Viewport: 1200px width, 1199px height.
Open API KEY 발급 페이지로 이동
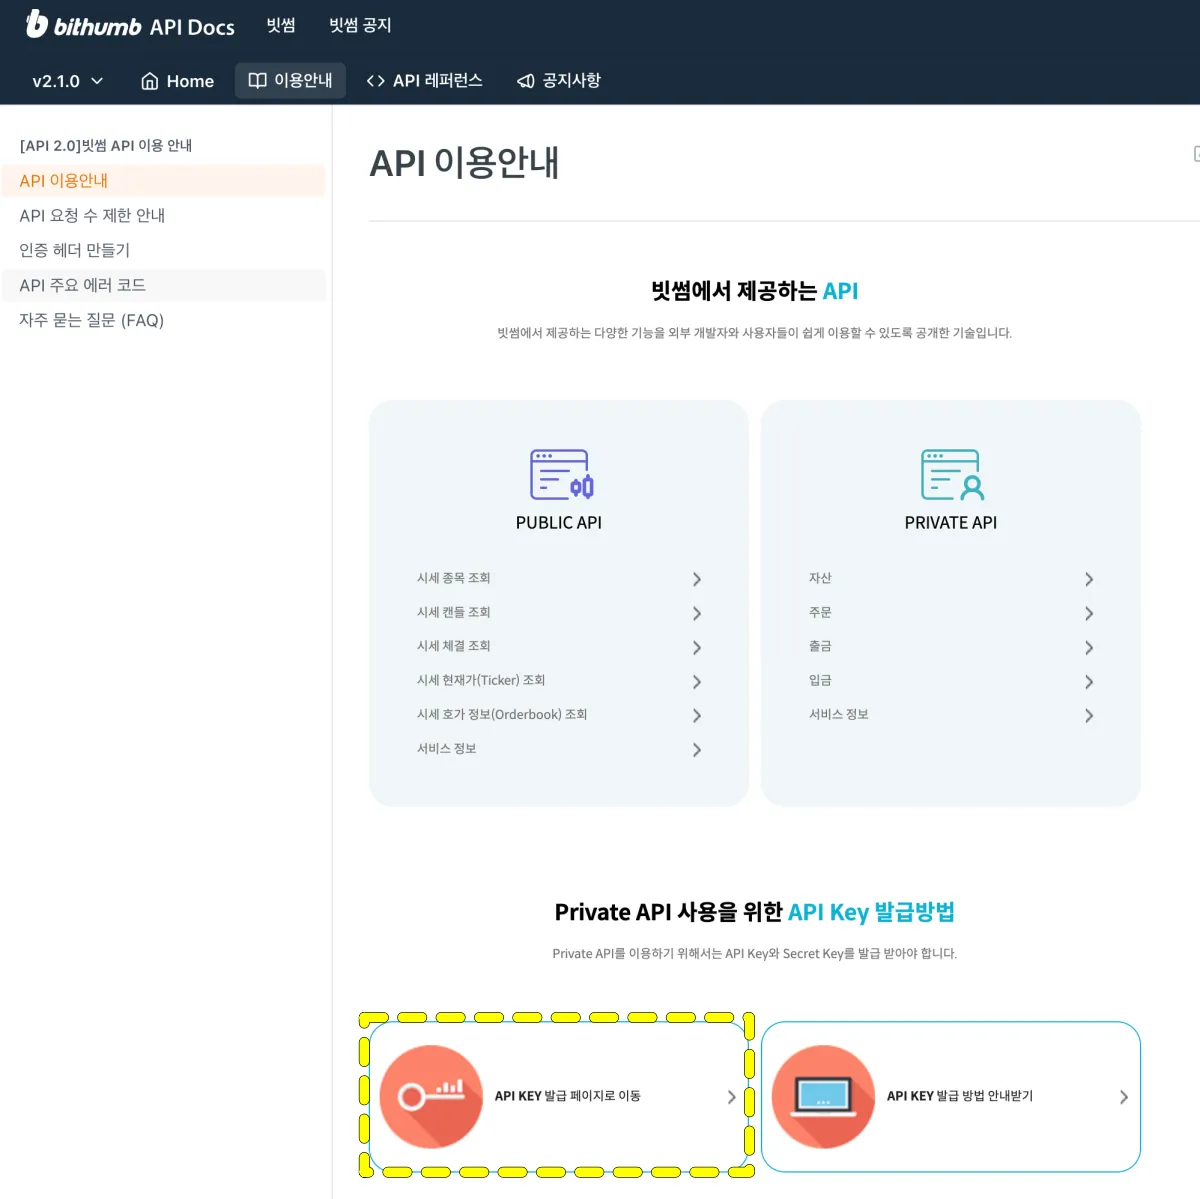point(558,1096)
